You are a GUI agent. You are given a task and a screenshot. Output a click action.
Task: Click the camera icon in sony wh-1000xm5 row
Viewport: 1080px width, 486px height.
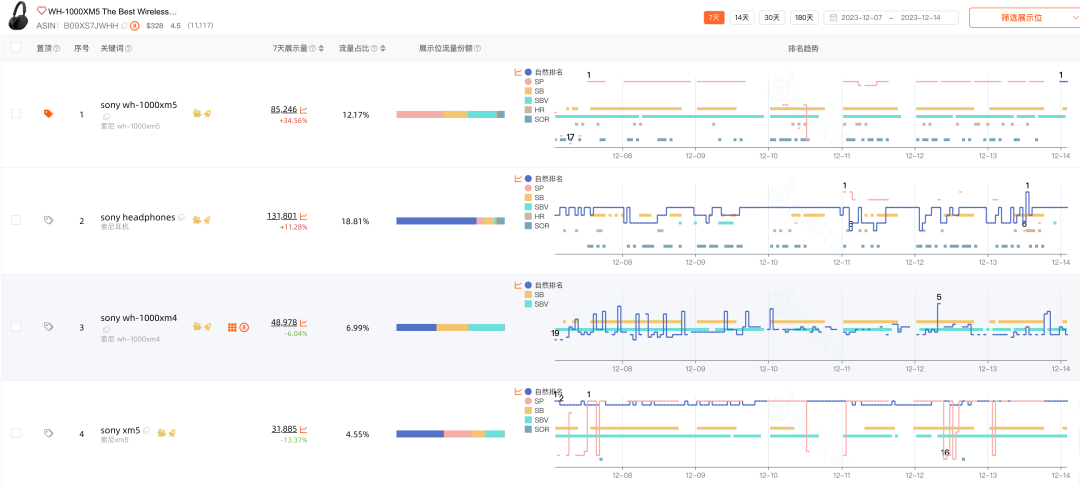(x=197, y=113)
